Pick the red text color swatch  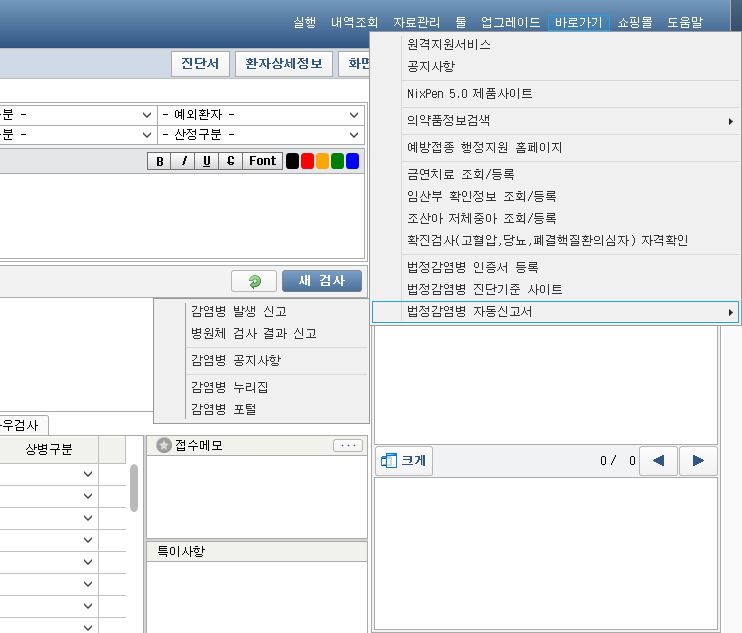[308, 161]
